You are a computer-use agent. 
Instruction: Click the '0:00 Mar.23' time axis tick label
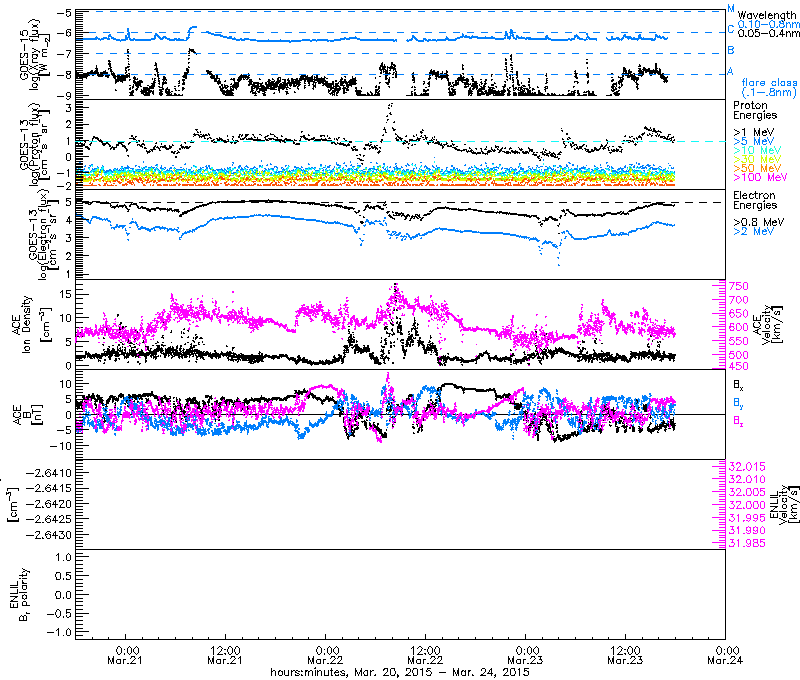526,655
